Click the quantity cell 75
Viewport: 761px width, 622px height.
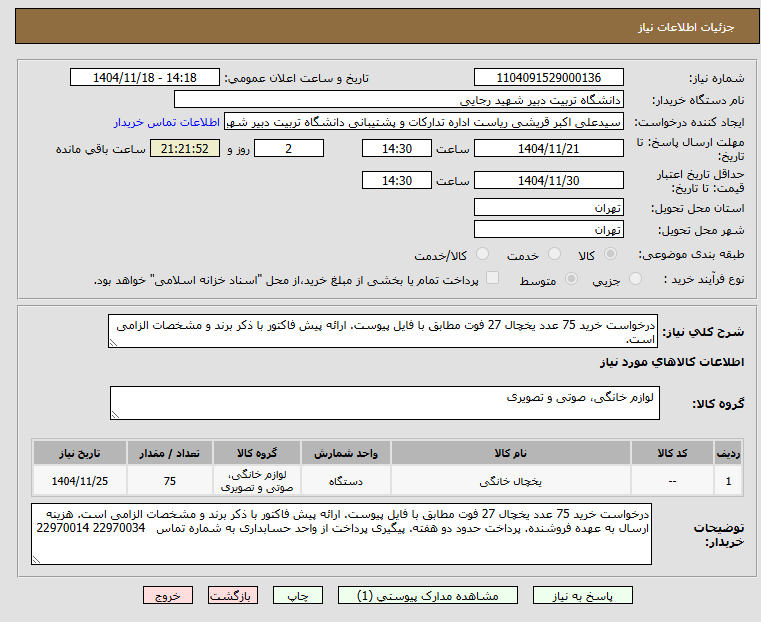[169, 481]
